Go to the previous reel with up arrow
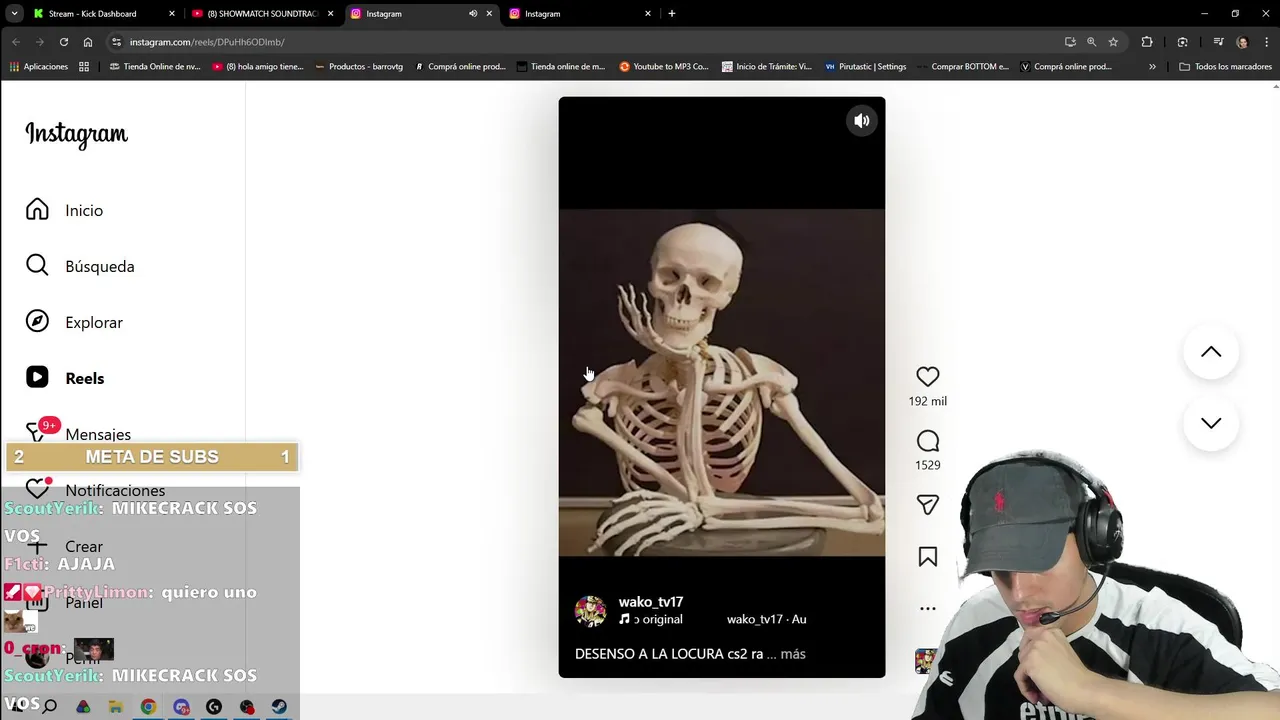1280x720 pixels. 1211,352
